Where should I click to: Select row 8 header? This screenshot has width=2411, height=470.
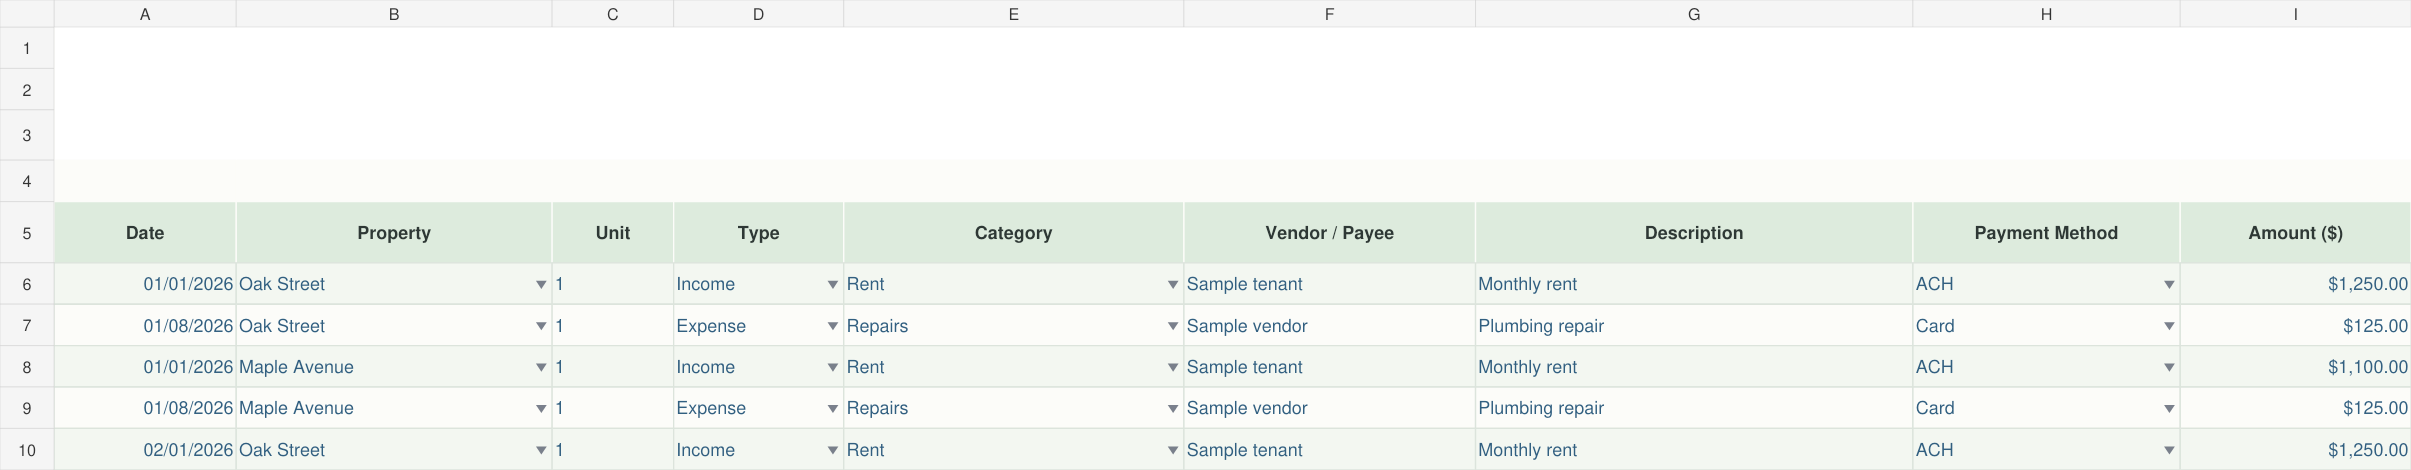27,367
